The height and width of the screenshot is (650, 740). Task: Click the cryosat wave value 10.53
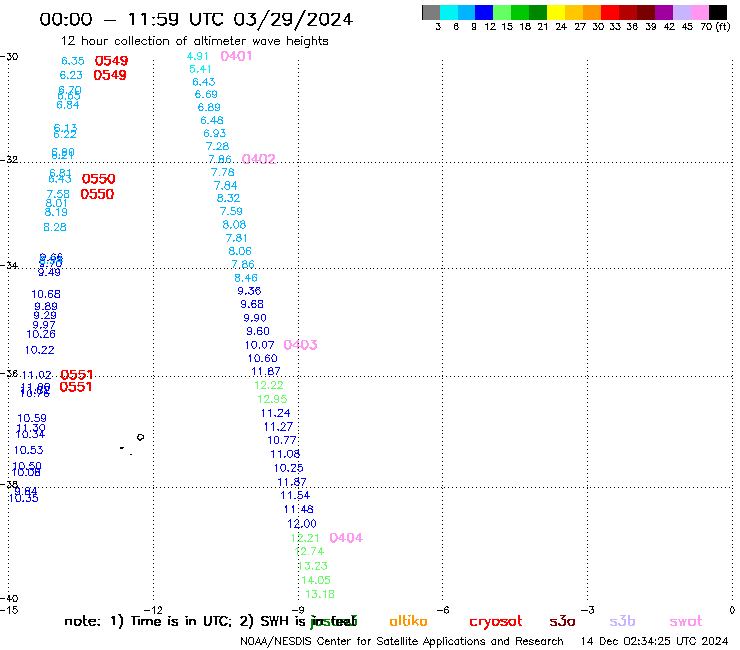pos(29,450)
